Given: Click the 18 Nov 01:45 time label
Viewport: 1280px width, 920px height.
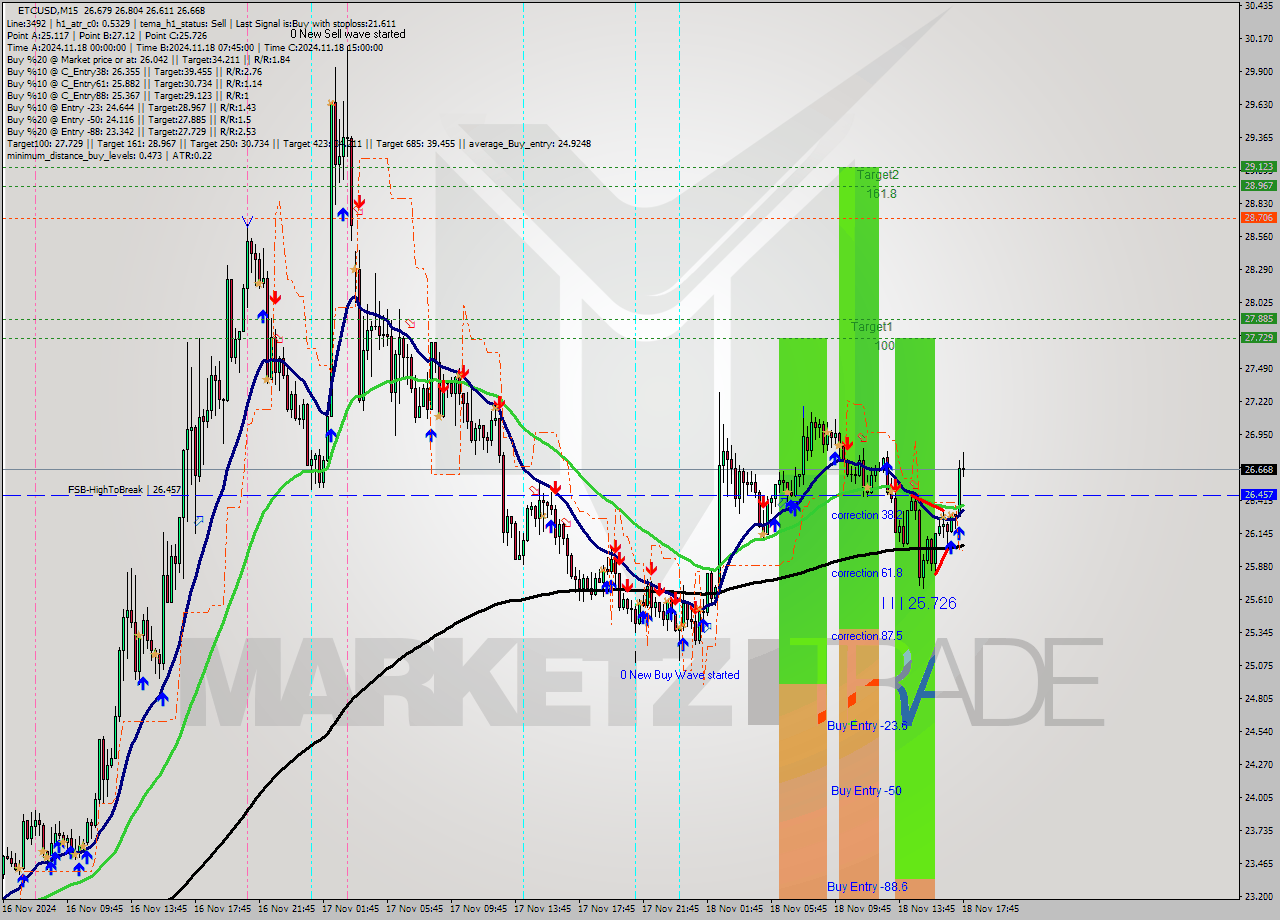Looking at the screenshot, I should coord(734,909).
